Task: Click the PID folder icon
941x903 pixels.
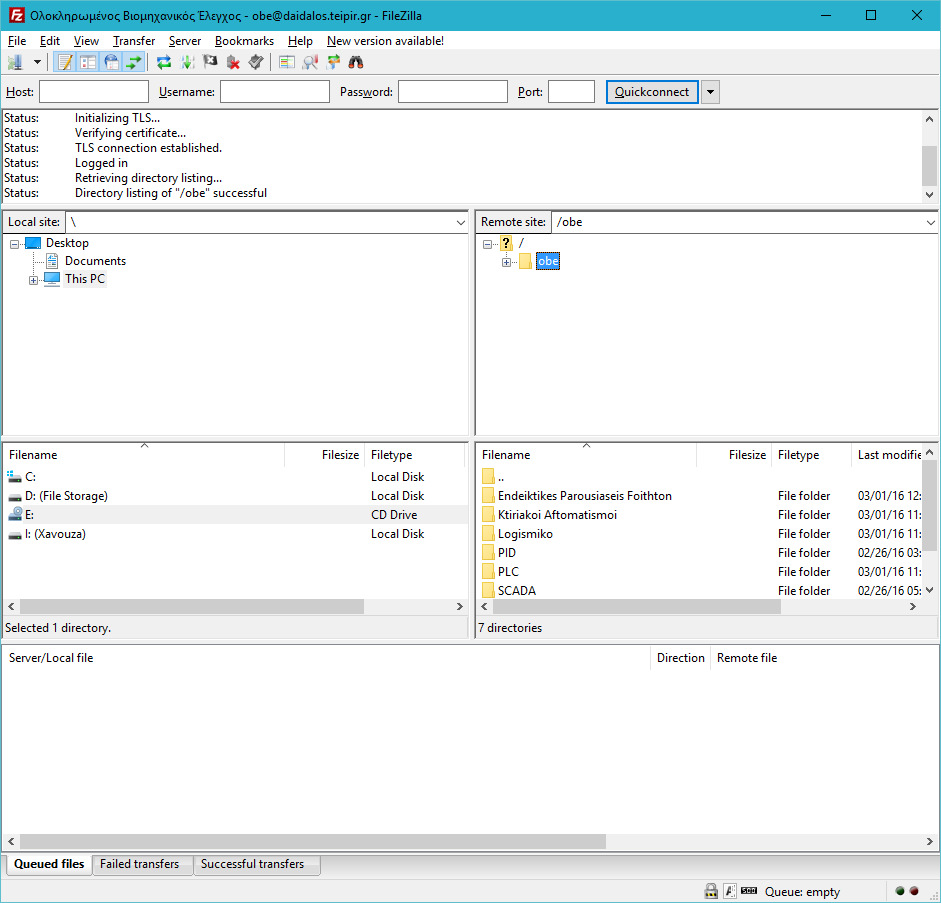Action: [x=489, y=553]
